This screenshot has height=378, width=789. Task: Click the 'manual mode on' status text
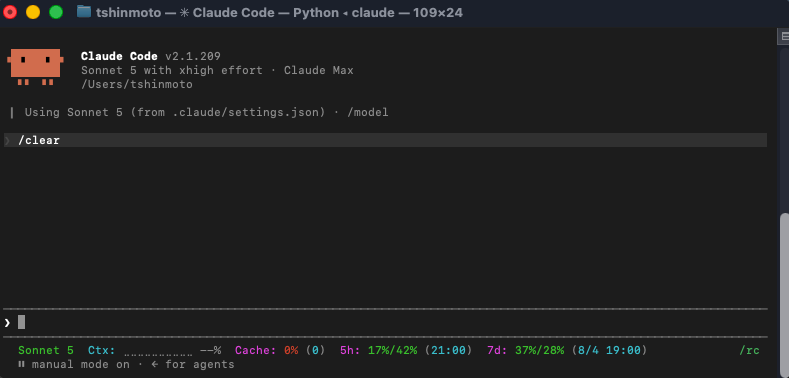[81, 364]
